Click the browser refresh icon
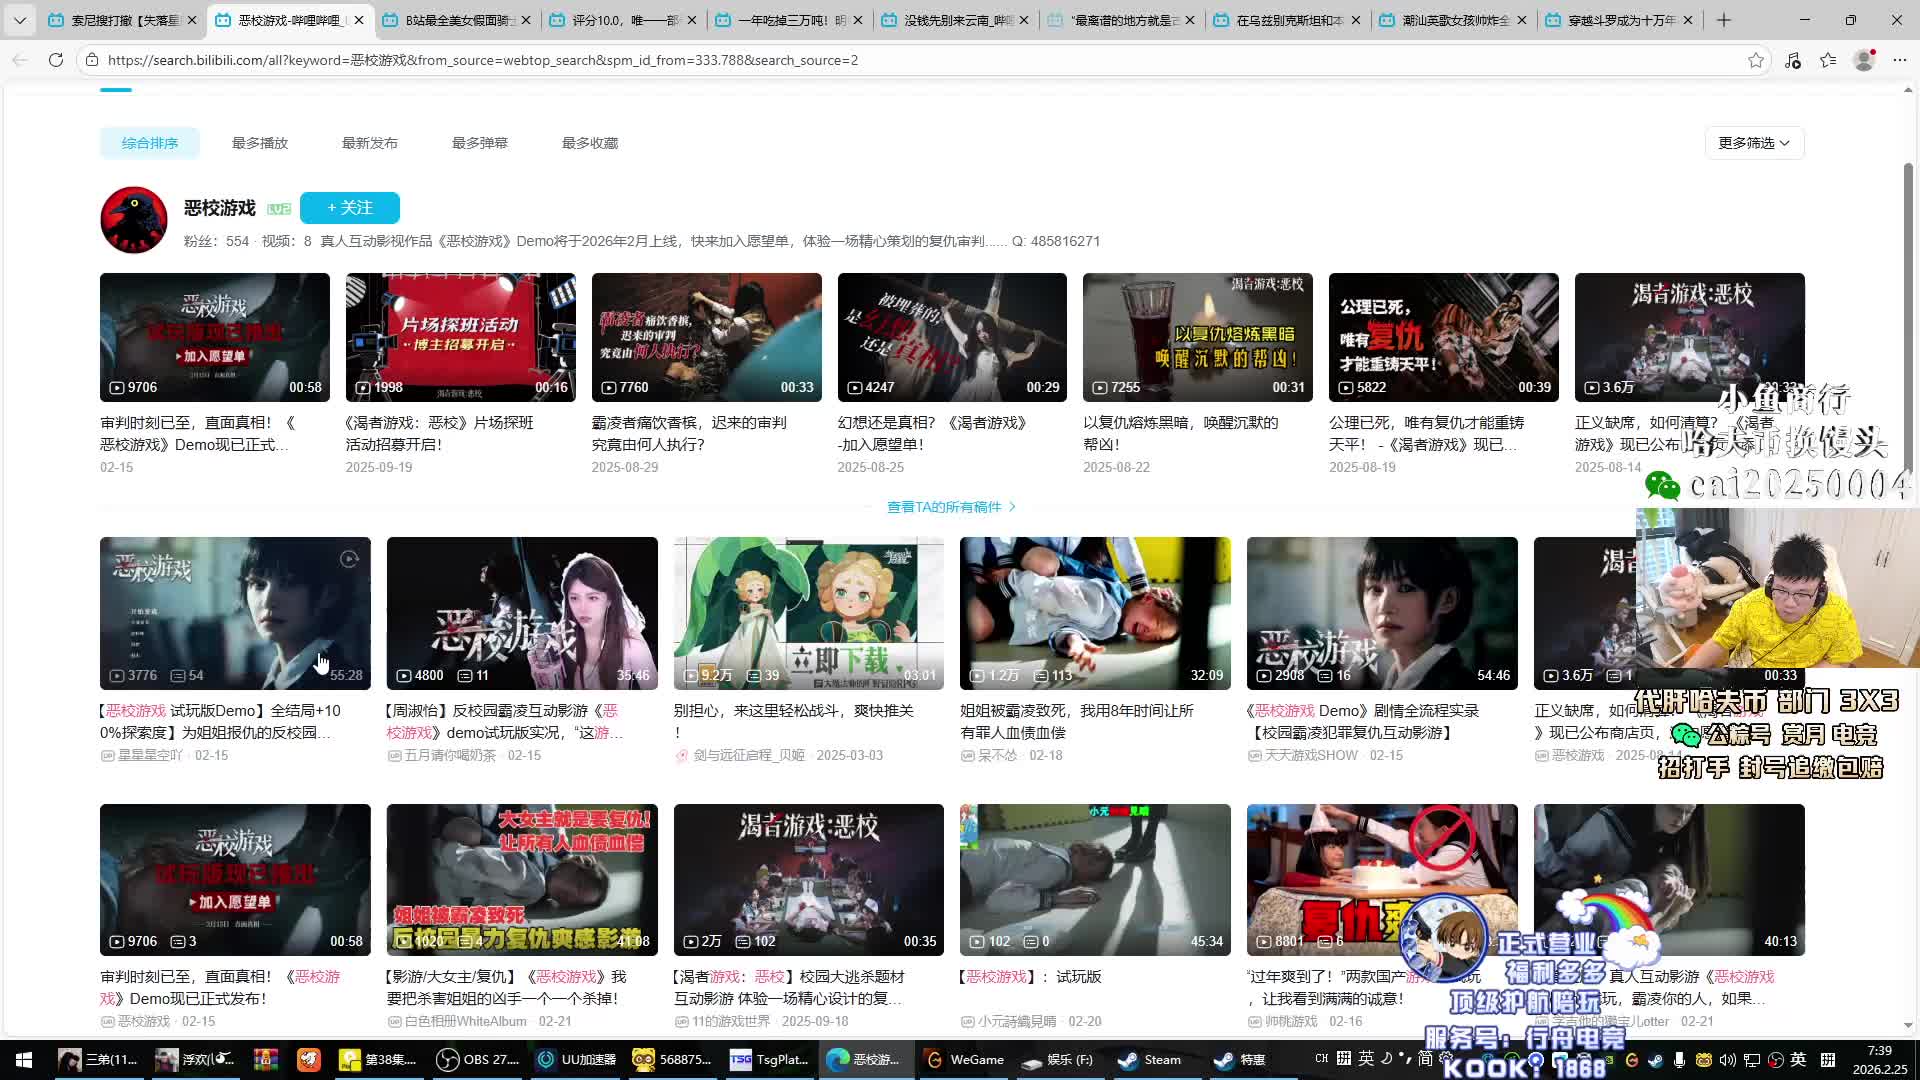The height and width of the screenshot is (1080, 1920). click(56, 60)
